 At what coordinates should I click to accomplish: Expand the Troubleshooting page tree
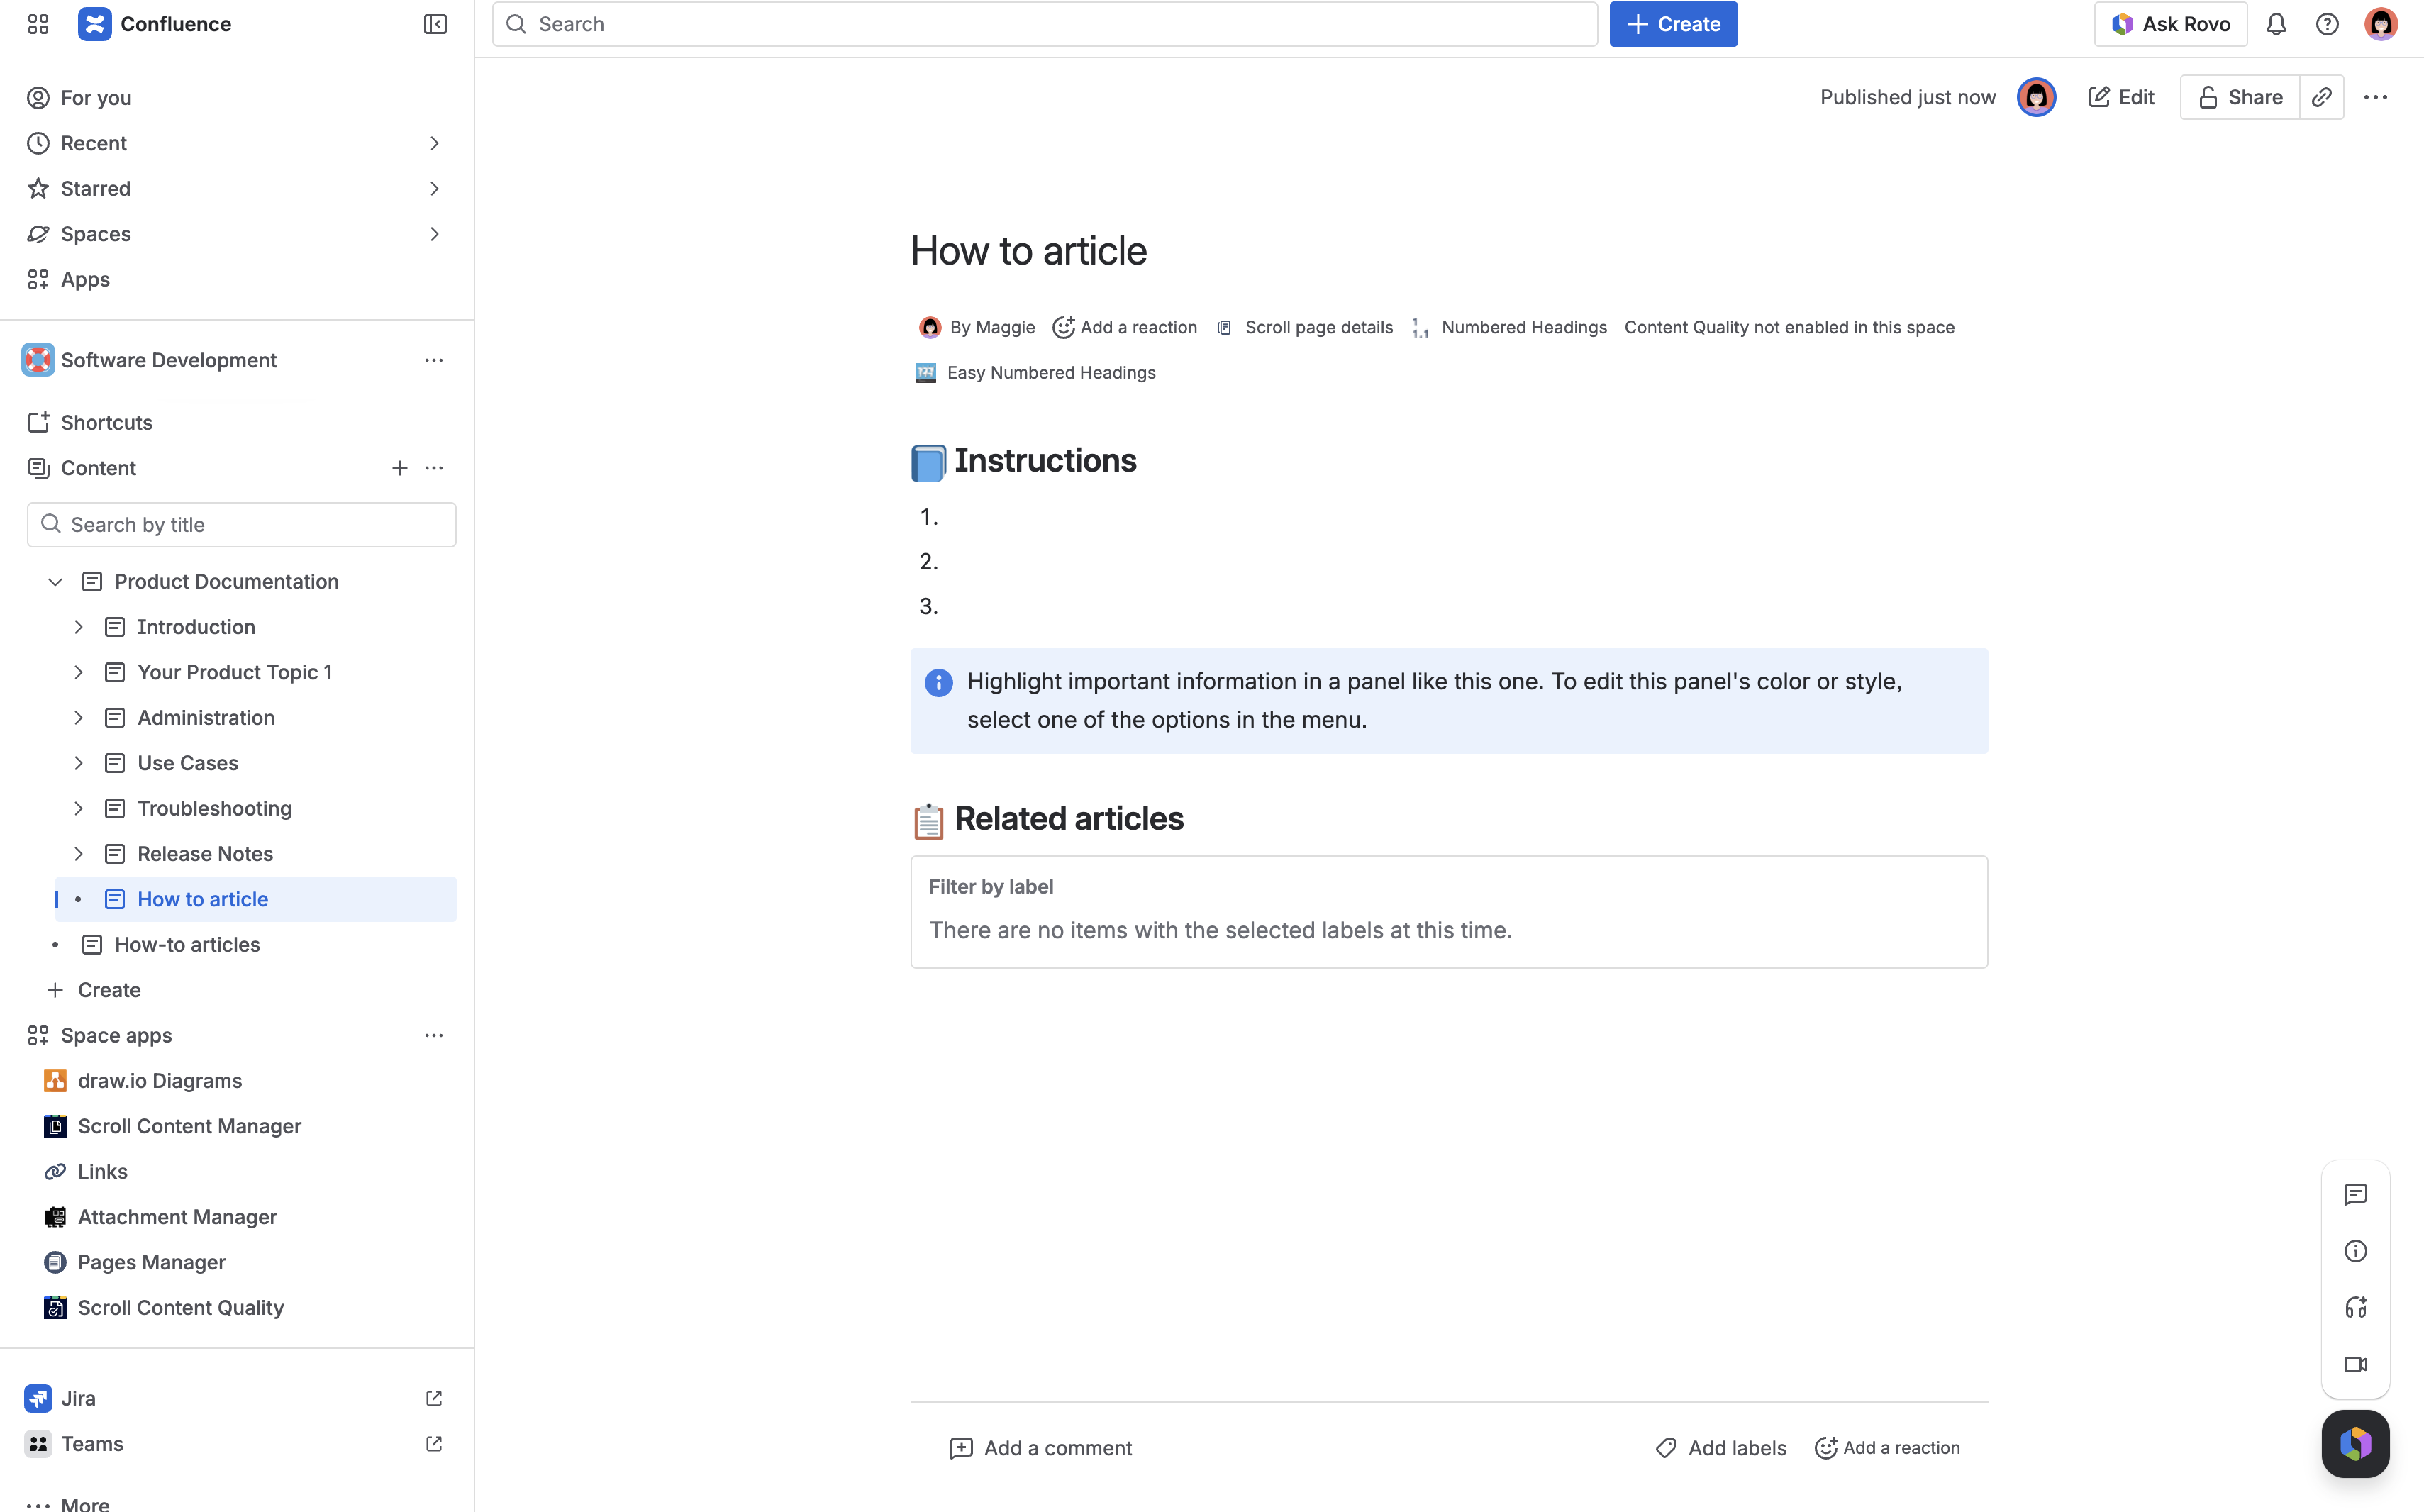pos(80,808)
